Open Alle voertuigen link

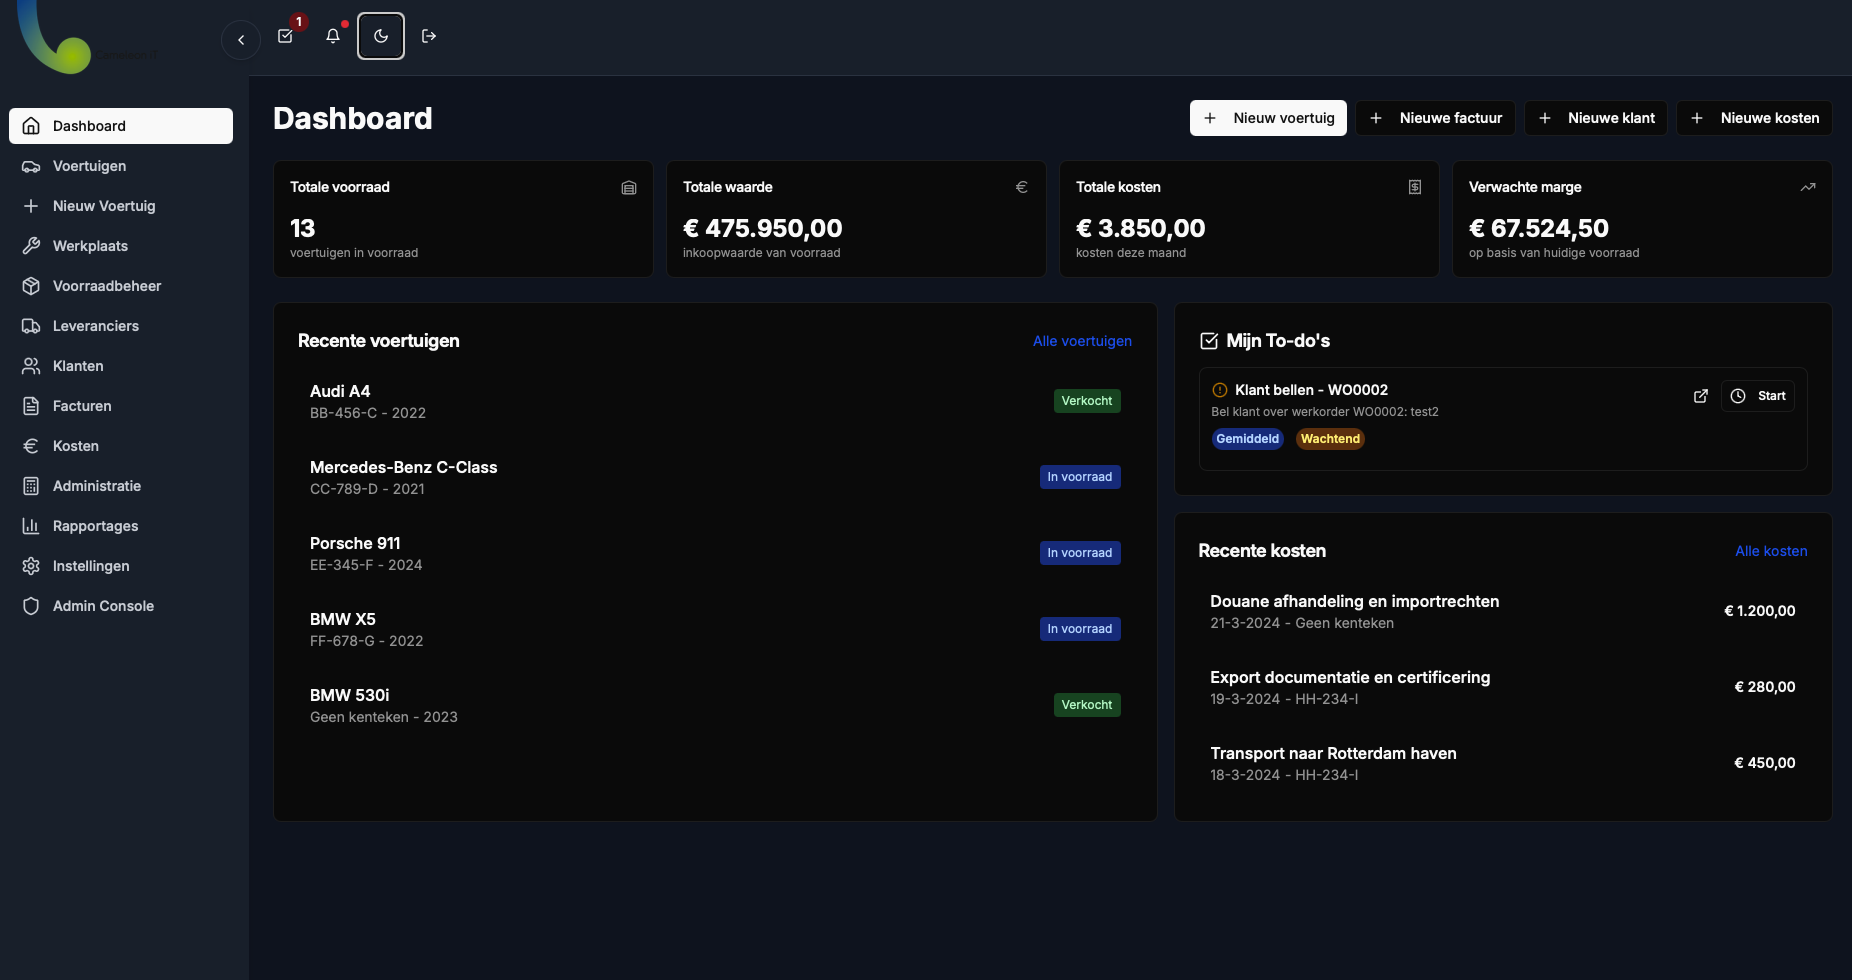pyautogui.click(x=1082, y=341)
